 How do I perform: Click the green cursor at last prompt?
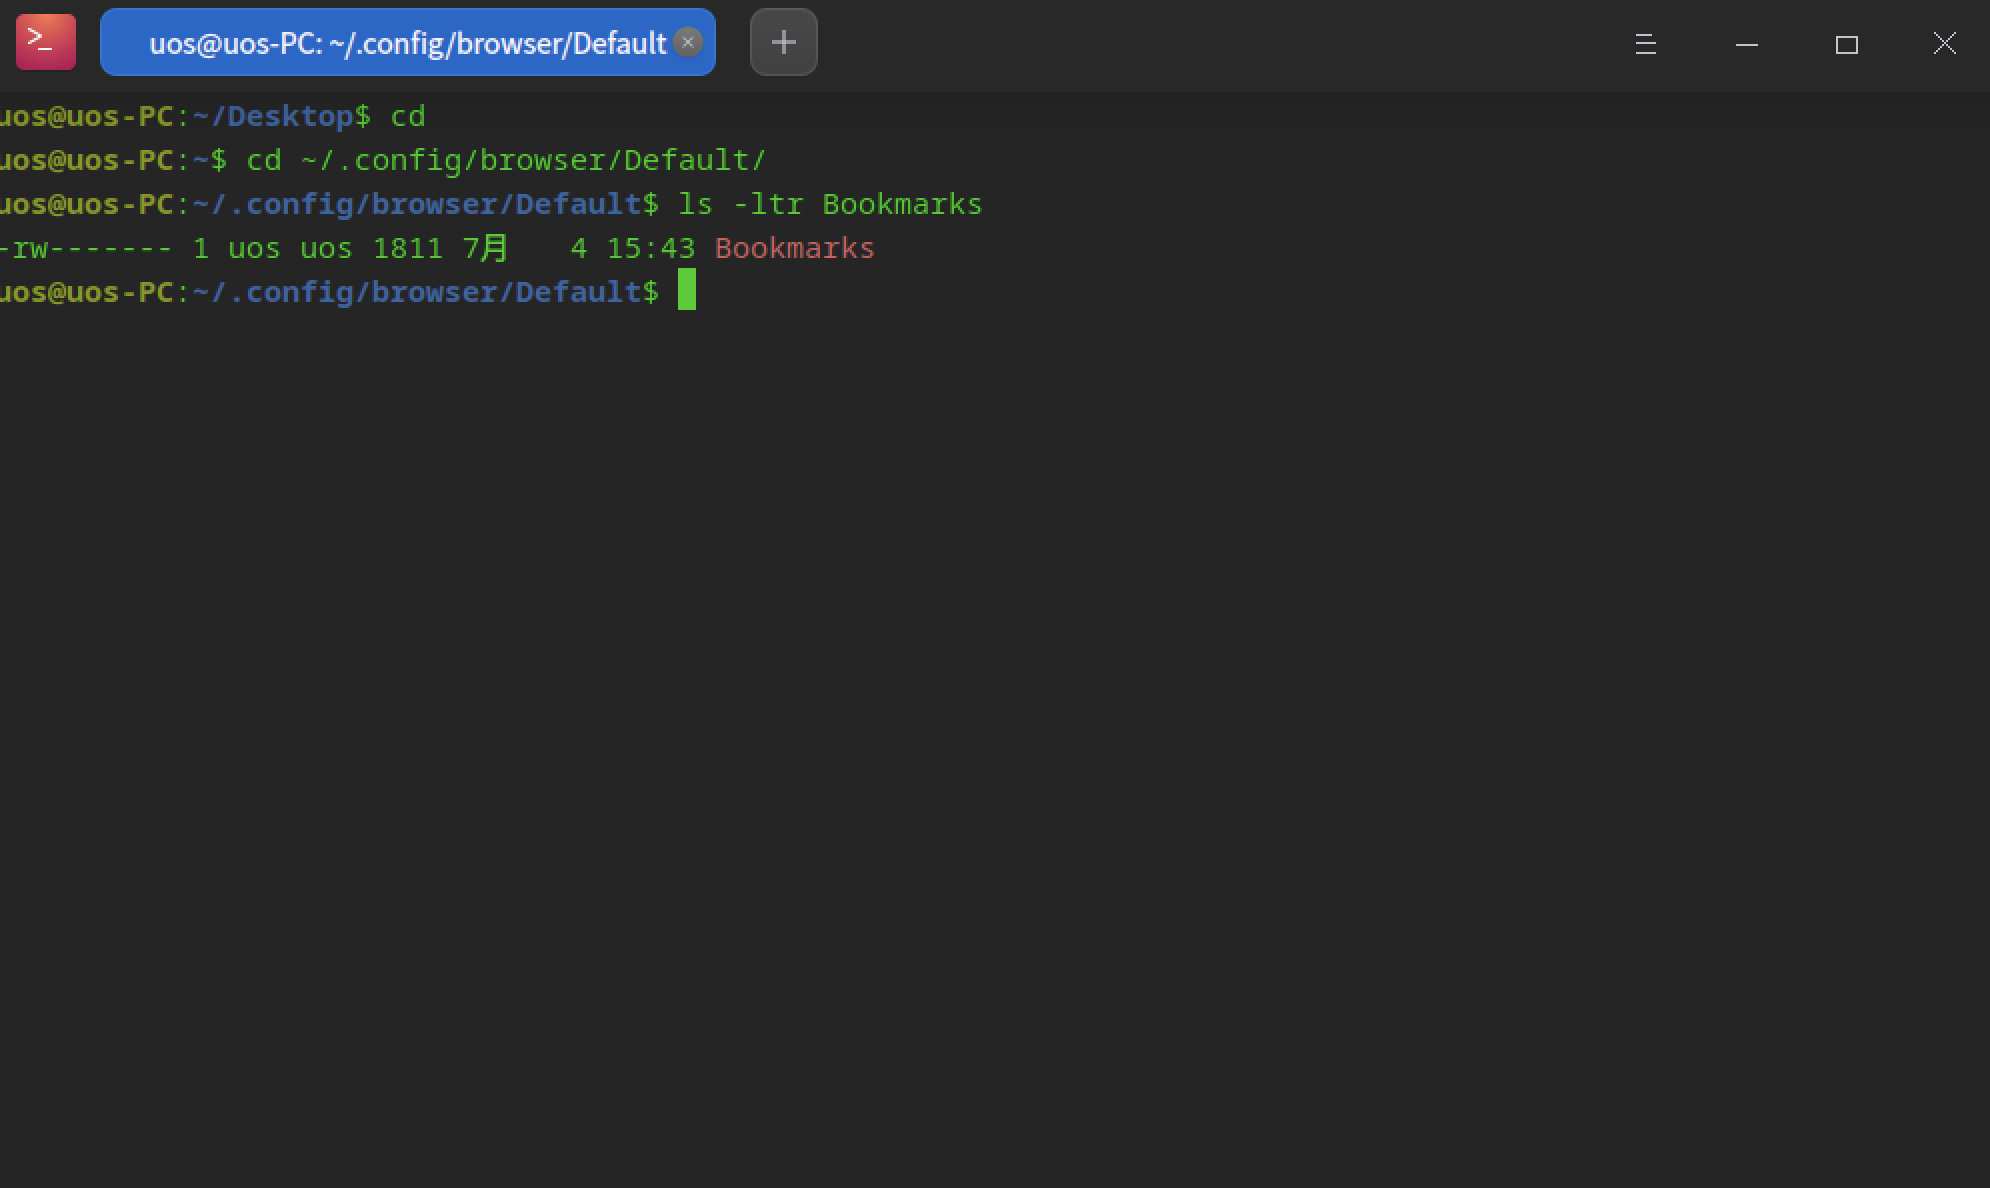[x=687, y=290]
